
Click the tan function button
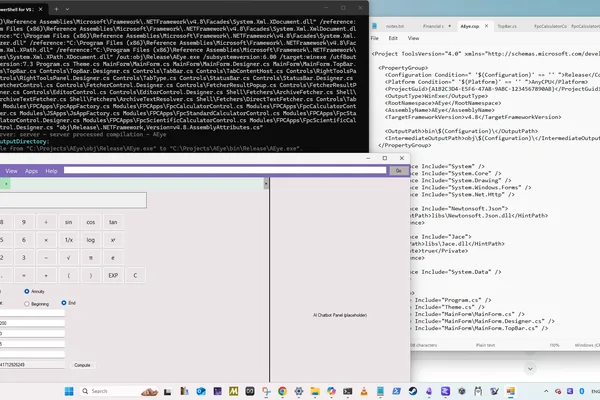click(x=113, y=222)
